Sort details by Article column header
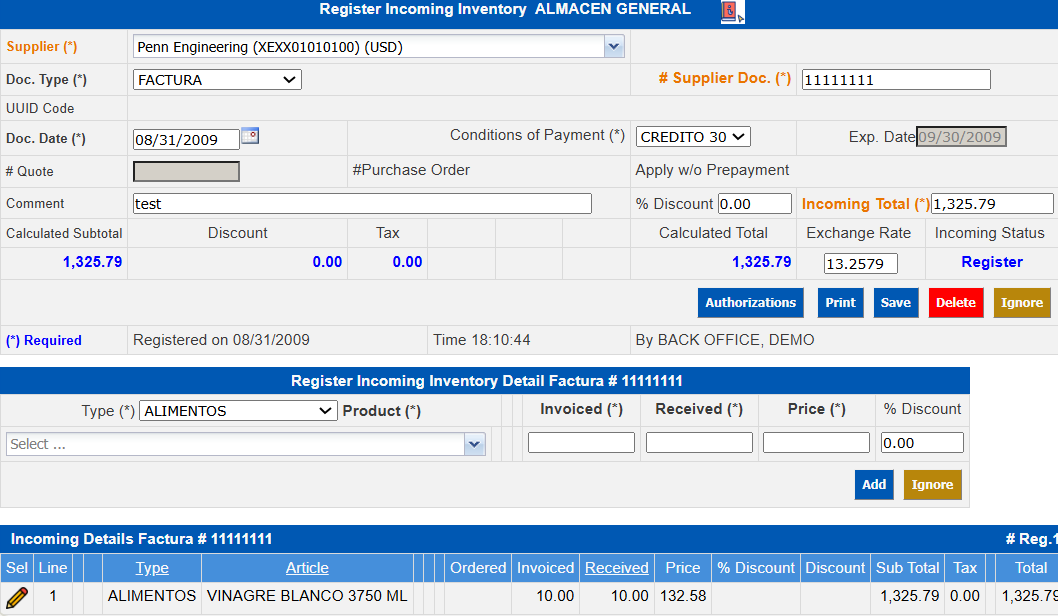The height and width of the screenshot is (616, 1058). coord(307,568)
